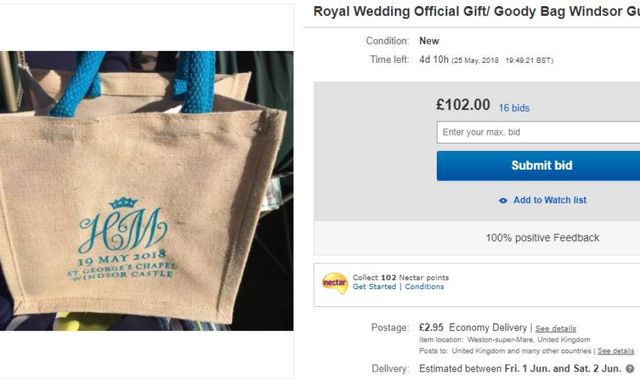
Task: Click the eye icon beside Add to Watch list
Action: [503, 200]
